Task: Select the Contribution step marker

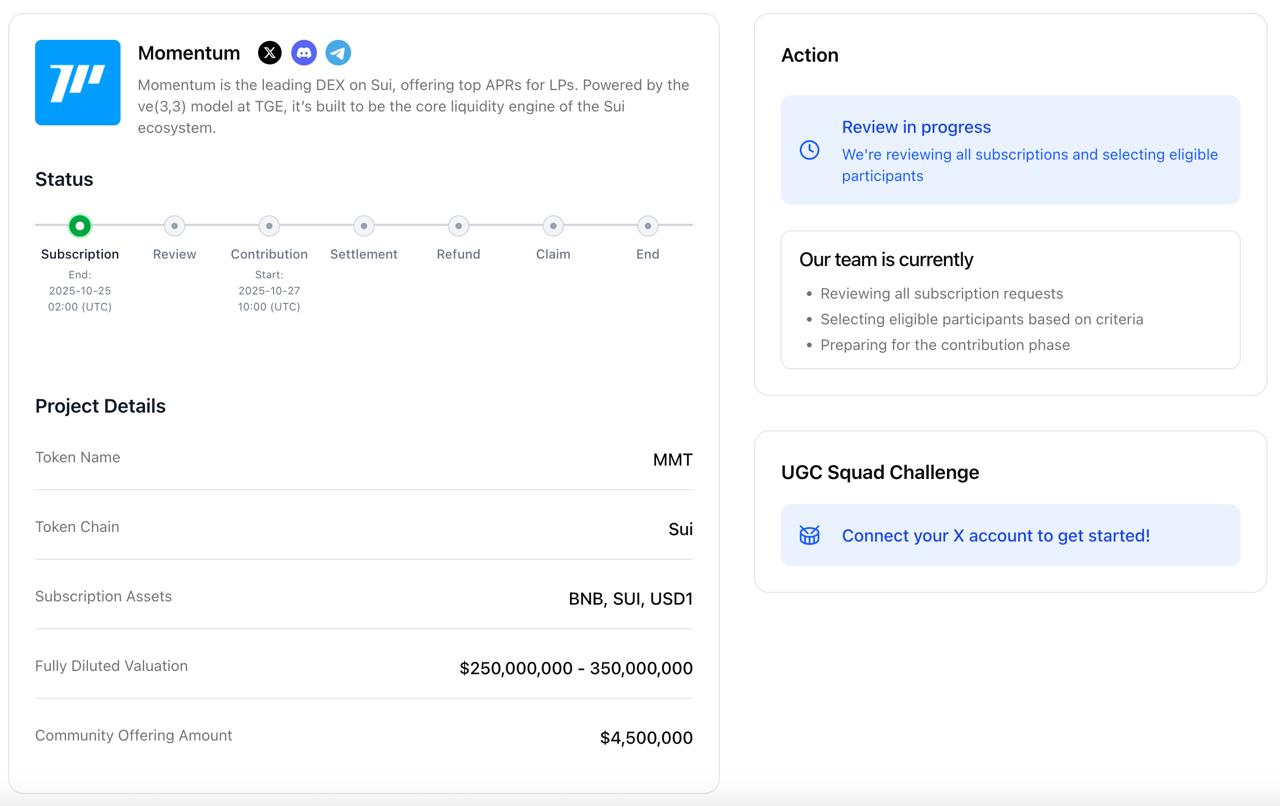Action: 269,226
